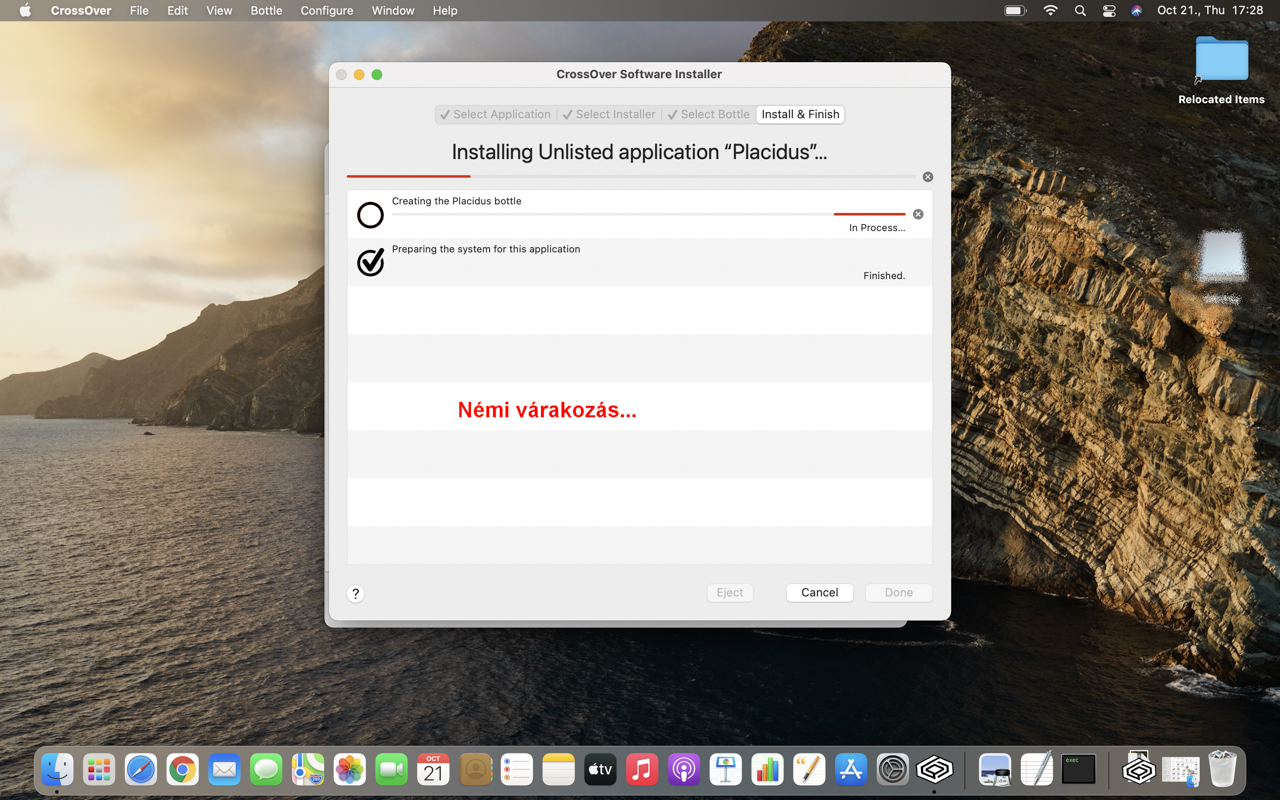
Task: Open the Terminal exec icon in the Dock
Action: 1079,769
